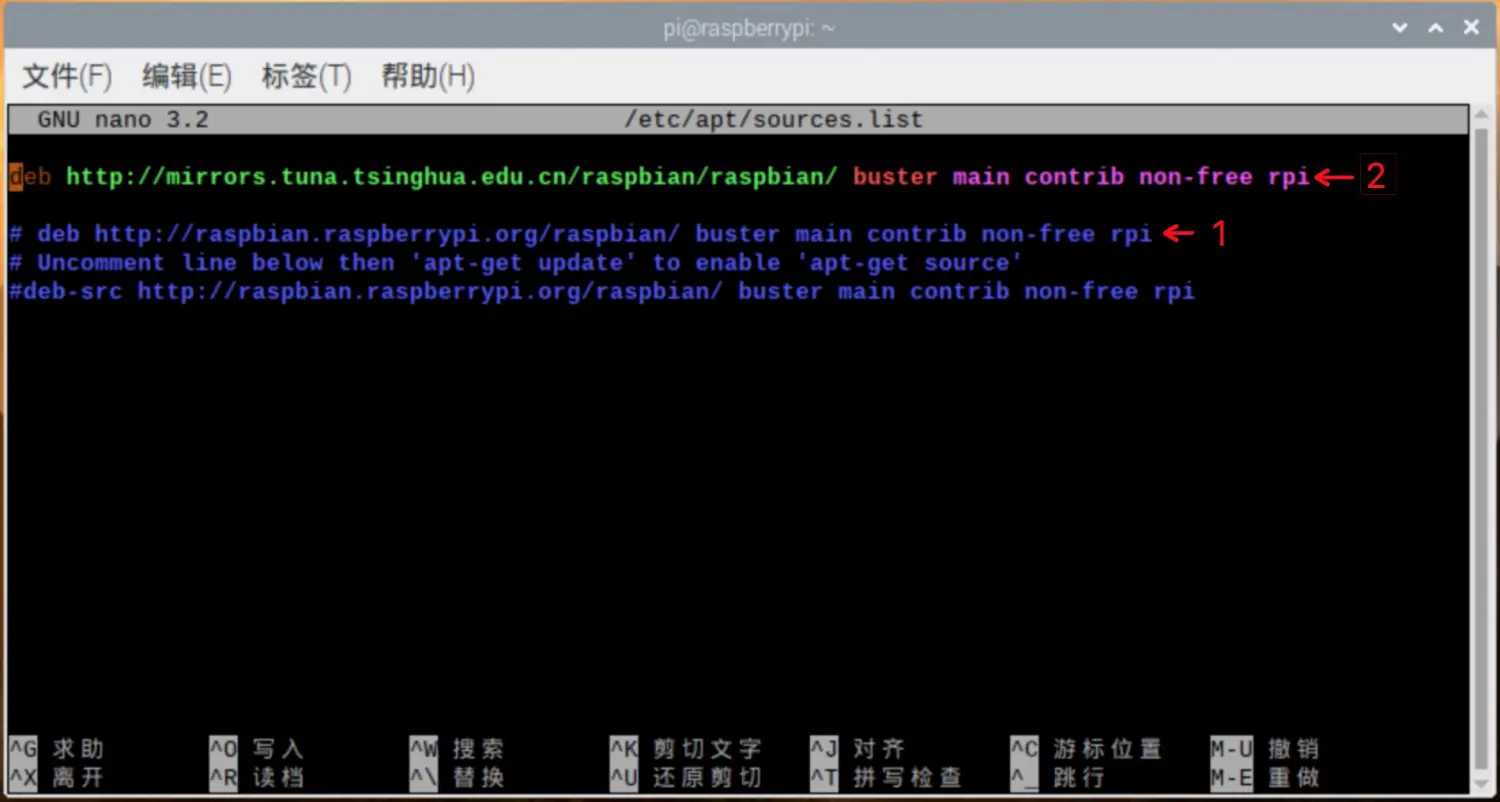Screen dimensions: 1500x802
Task: Click the ^\ 替换 shortcut hint
Action: pyautogui.click(x=456, y=777)
